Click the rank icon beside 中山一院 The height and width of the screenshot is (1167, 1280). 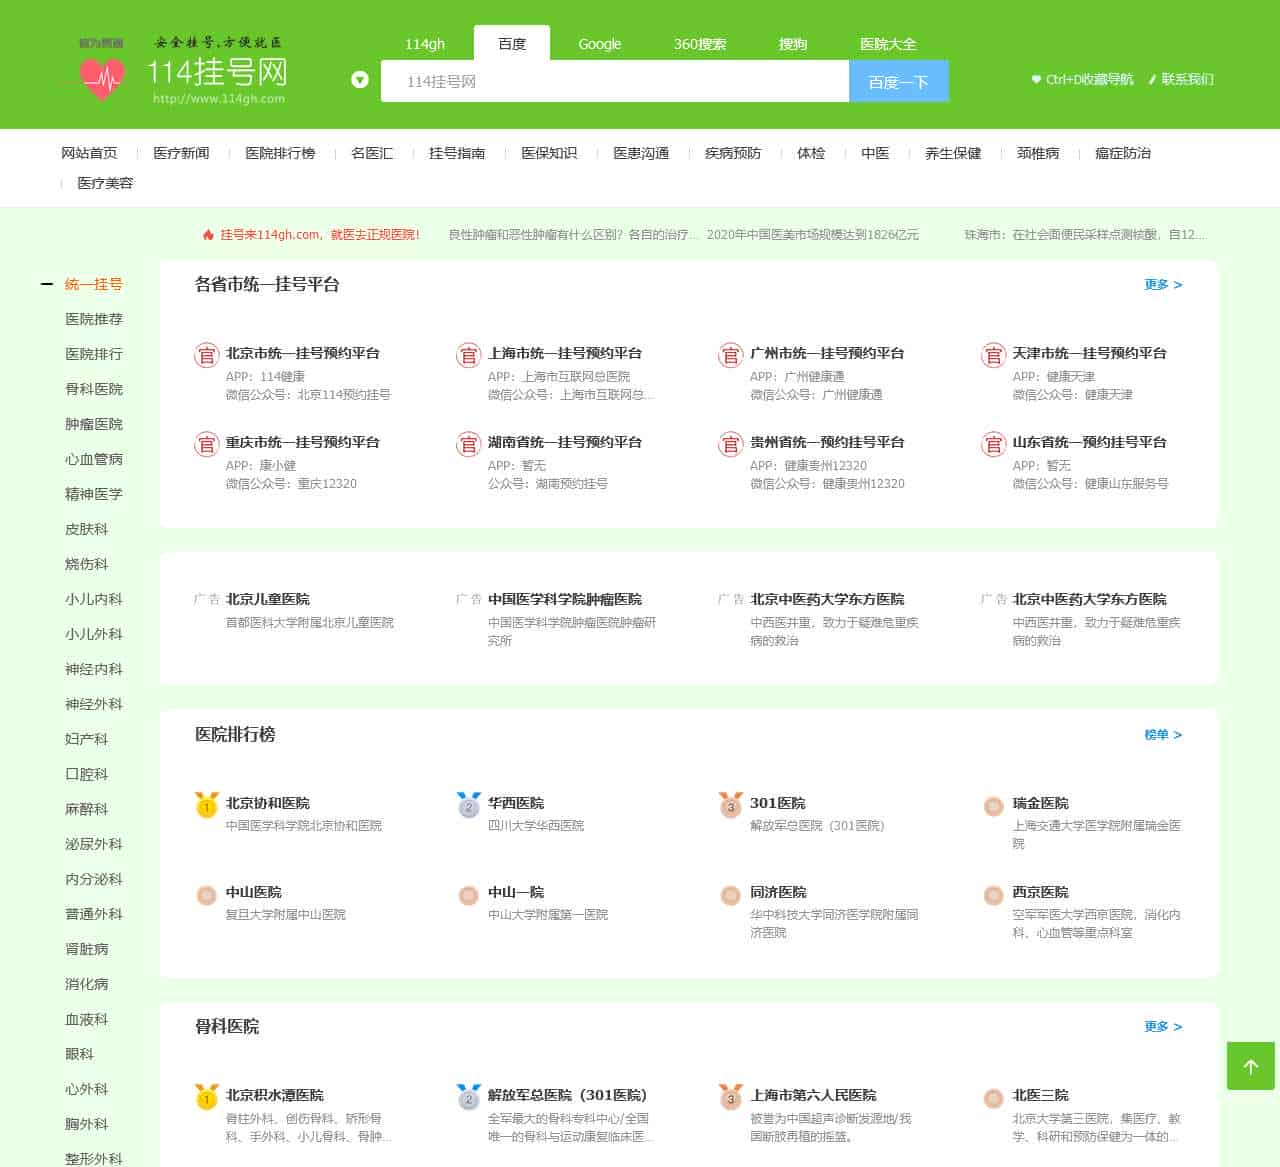[469, 895]
